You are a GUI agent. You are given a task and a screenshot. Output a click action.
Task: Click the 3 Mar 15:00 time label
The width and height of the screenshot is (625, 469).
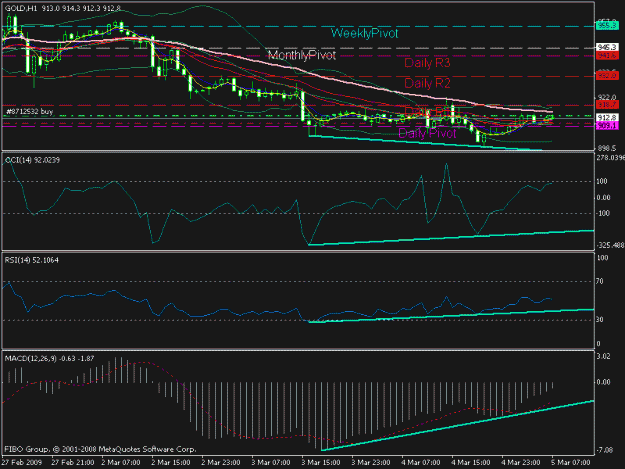click(320, 462)
